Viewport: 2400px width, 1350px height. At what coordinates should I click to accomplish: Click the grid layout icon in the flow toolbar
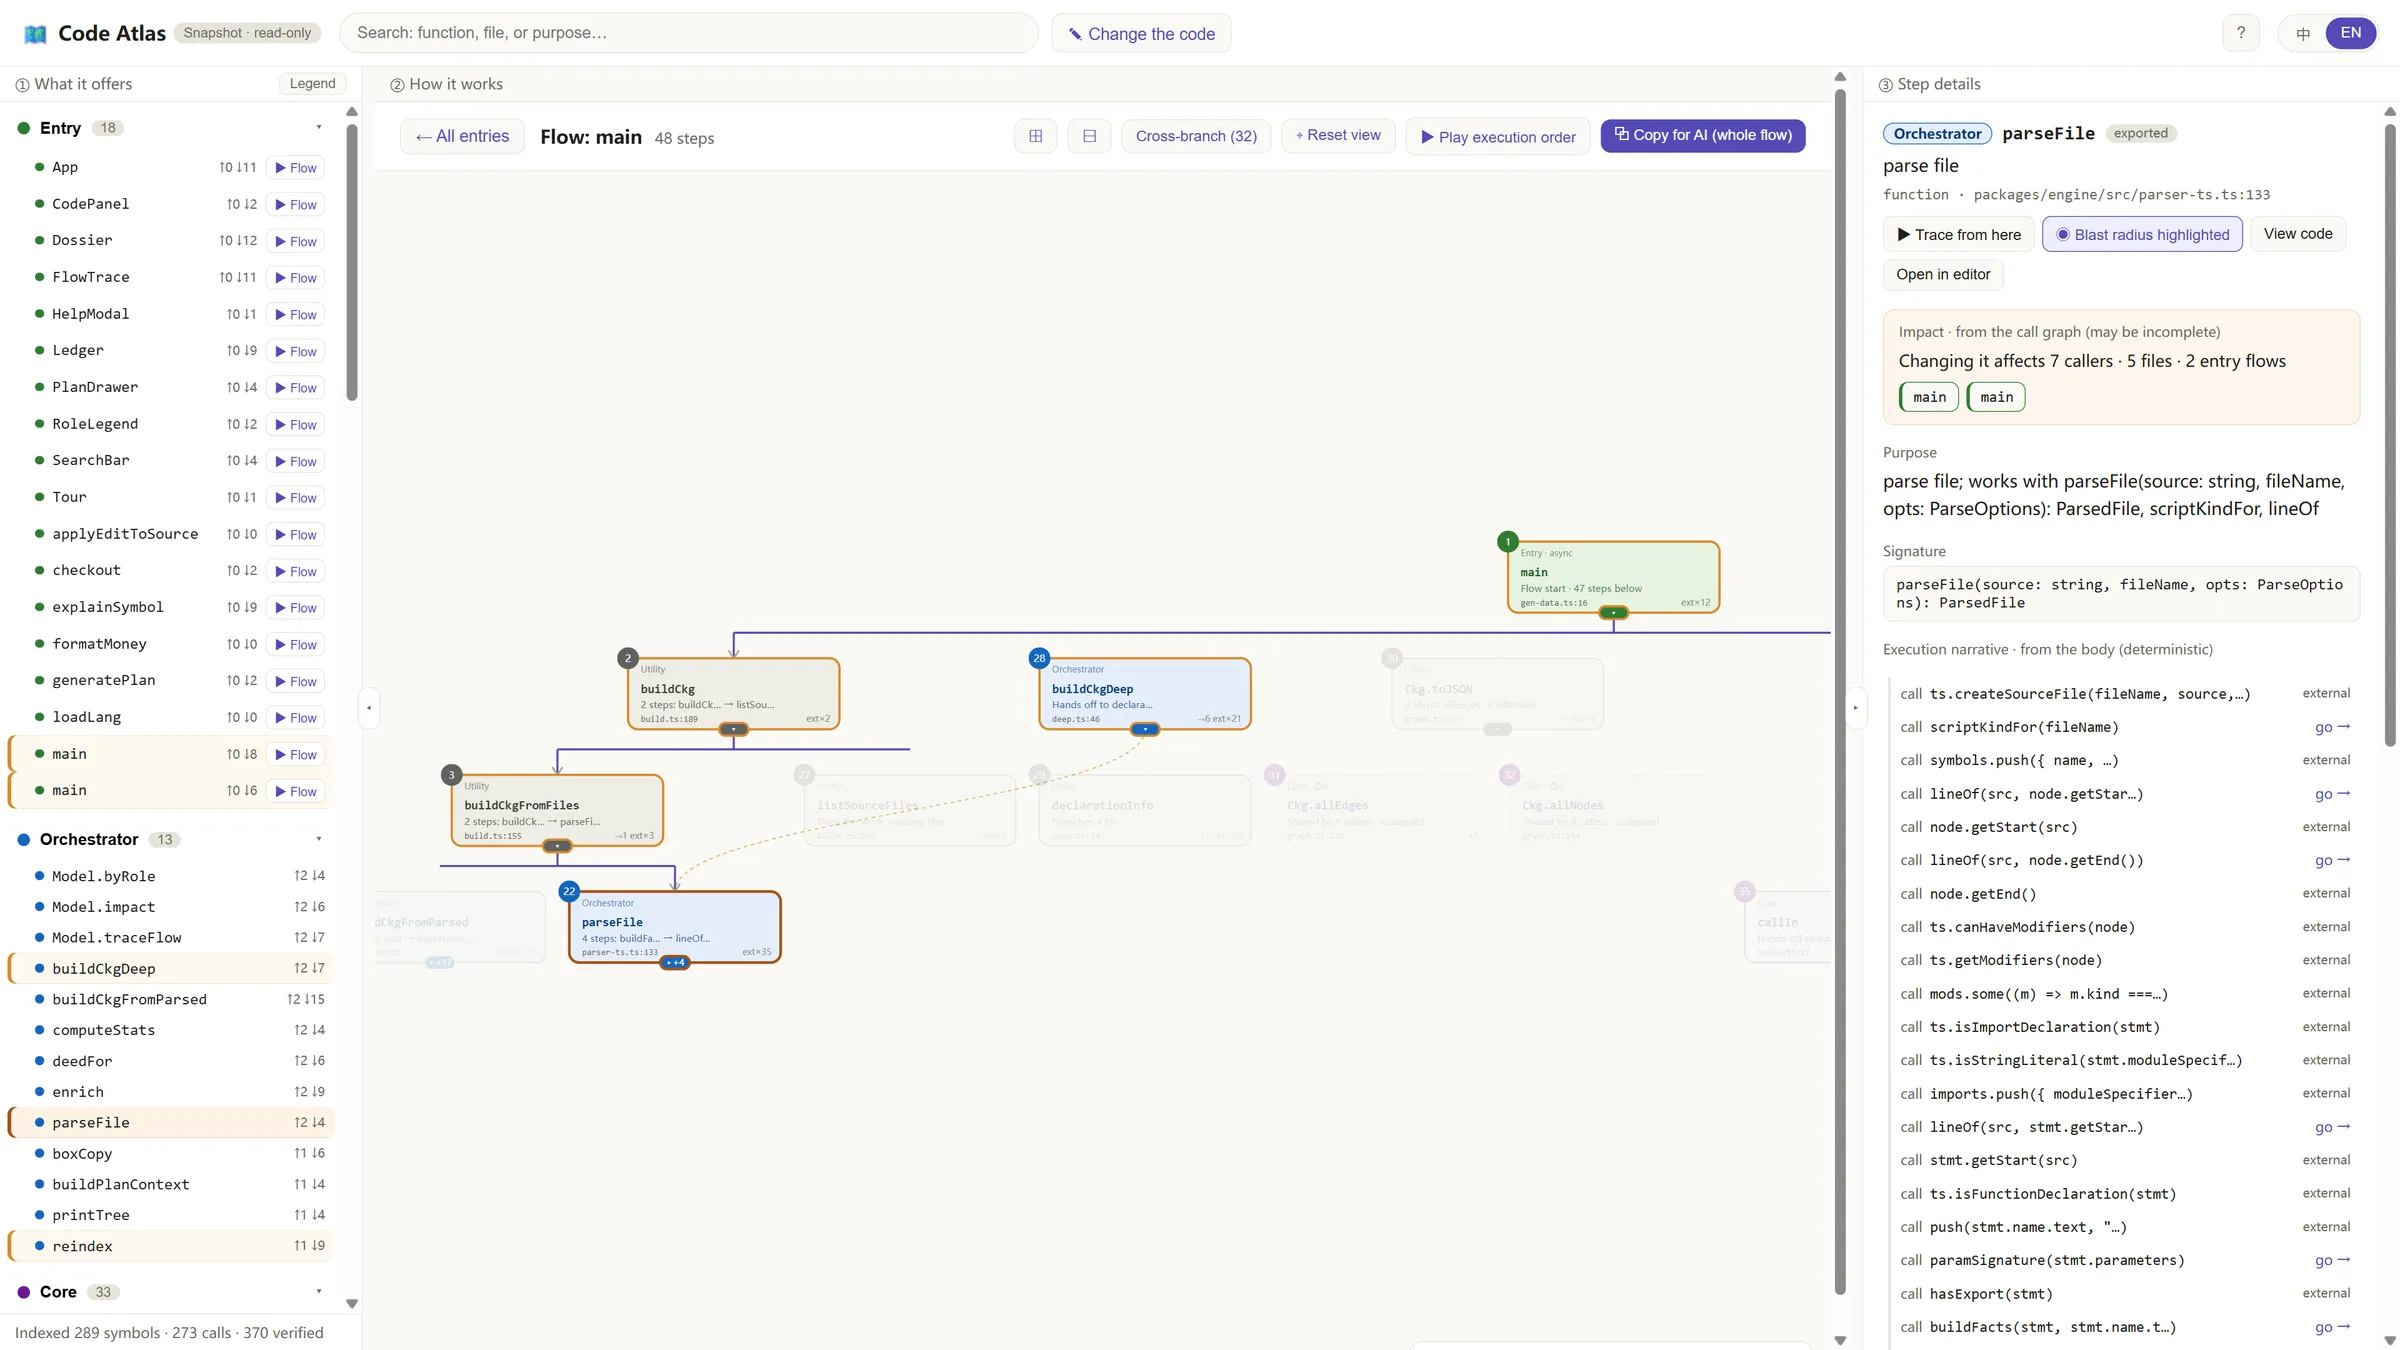click(1036, 136)
